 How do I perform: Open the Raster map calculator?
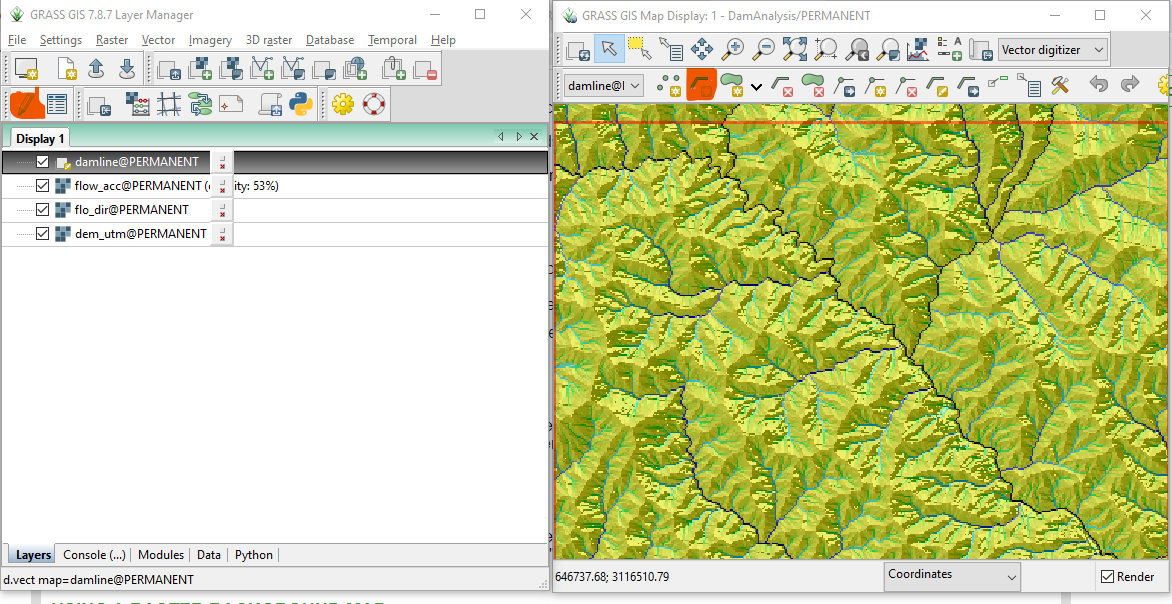136,103
